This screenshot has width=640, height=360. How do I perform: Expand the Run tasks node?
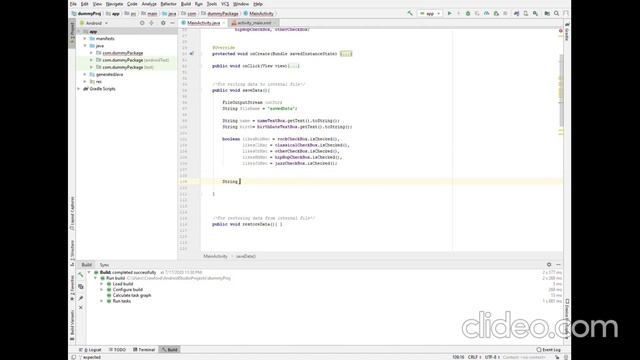coord(102,301)
